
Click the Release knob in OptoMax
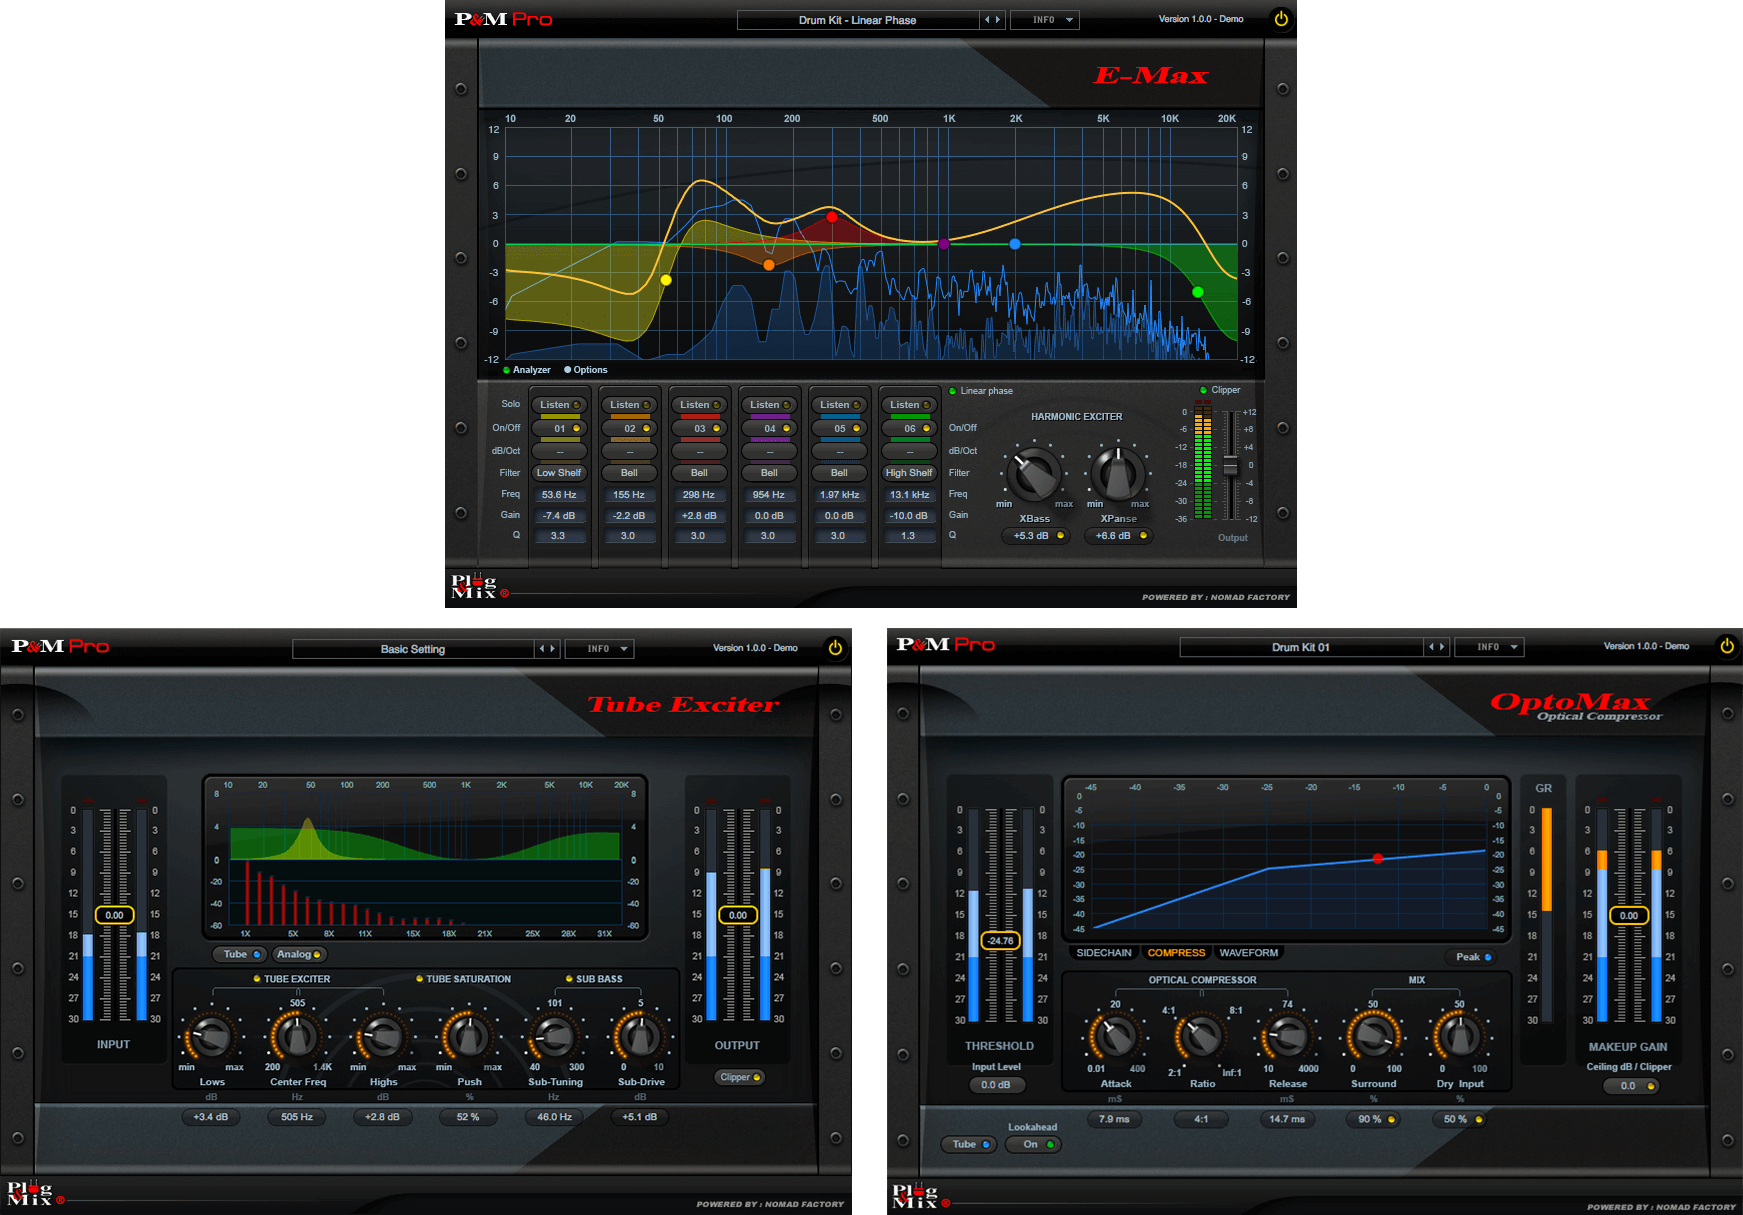click(x=1287, y=1037)
